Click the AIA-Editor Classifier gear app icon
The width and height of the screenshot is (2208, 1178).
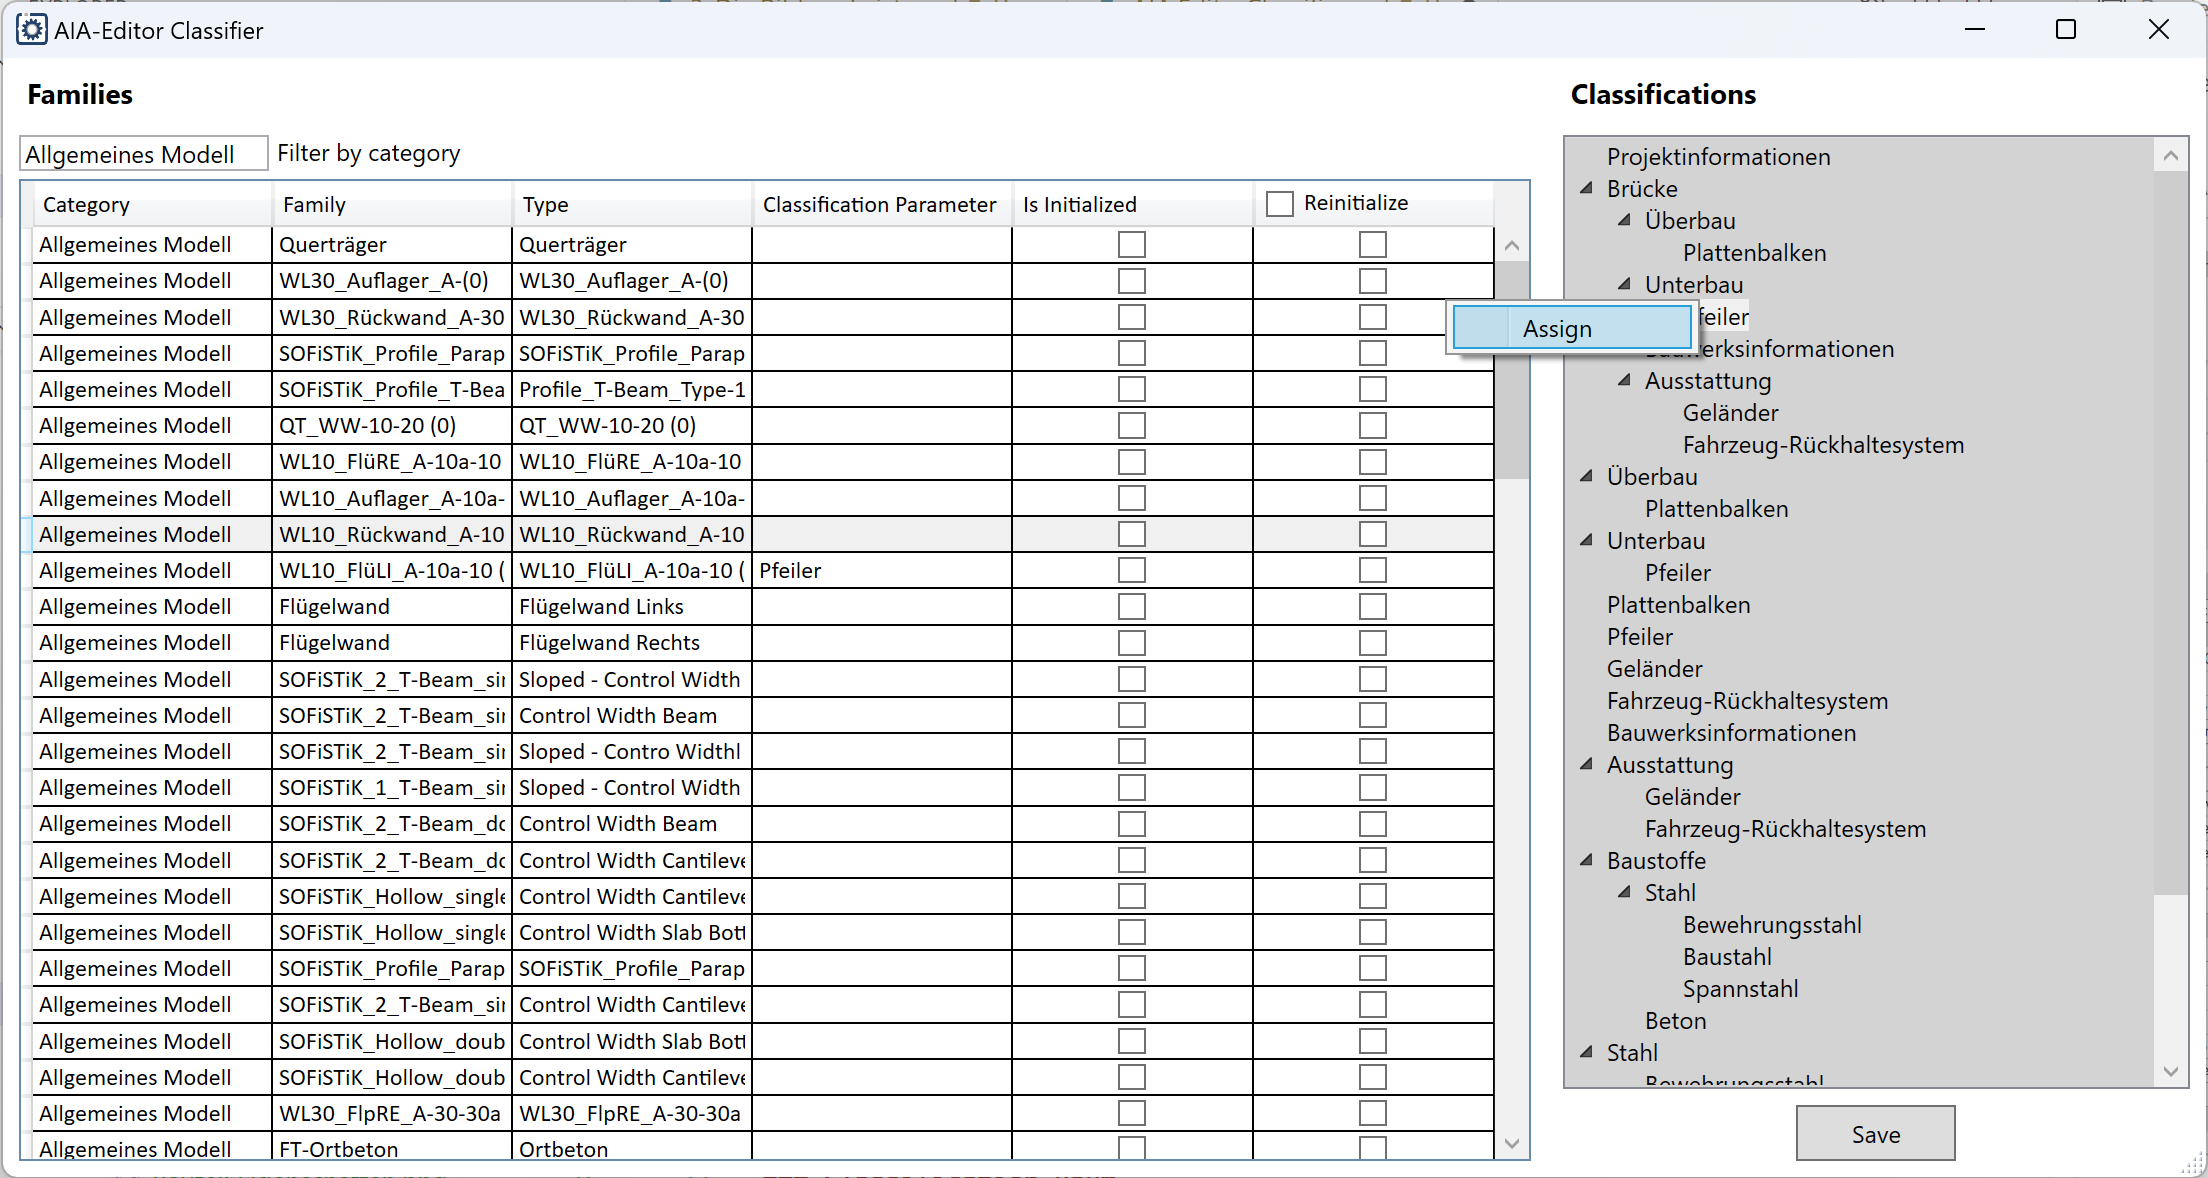tap(31, 30)
